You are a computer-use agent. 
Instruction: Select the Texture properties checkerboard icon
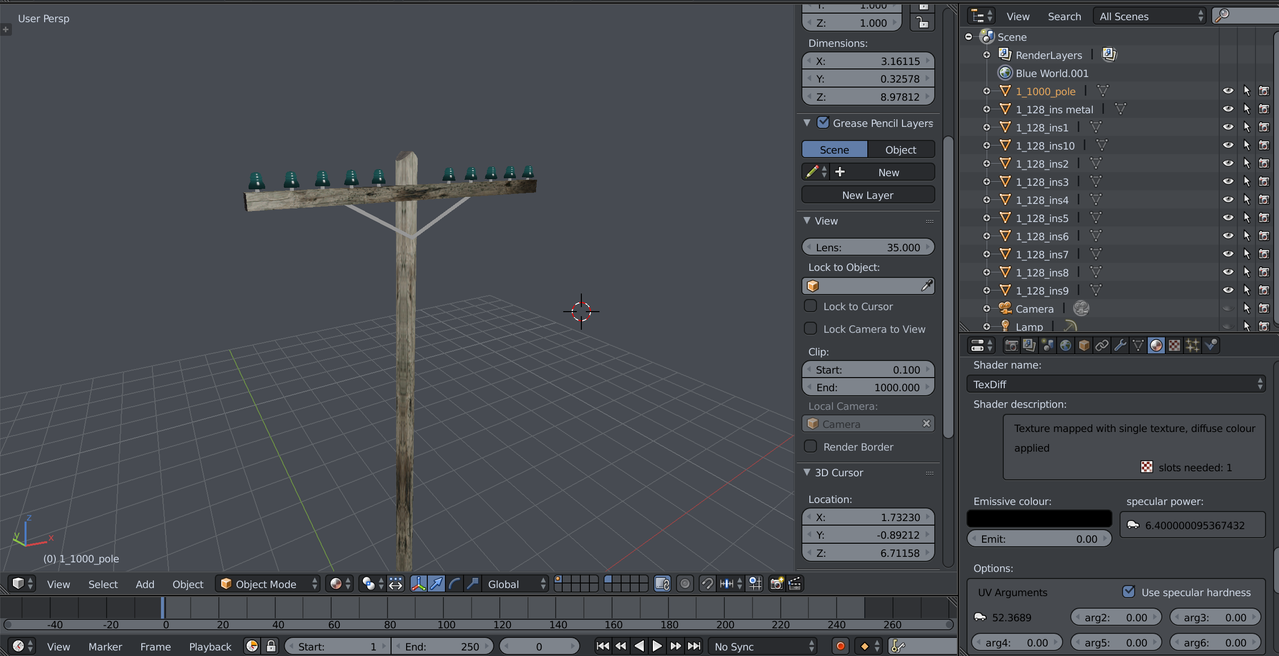(x=1174, y=346)
